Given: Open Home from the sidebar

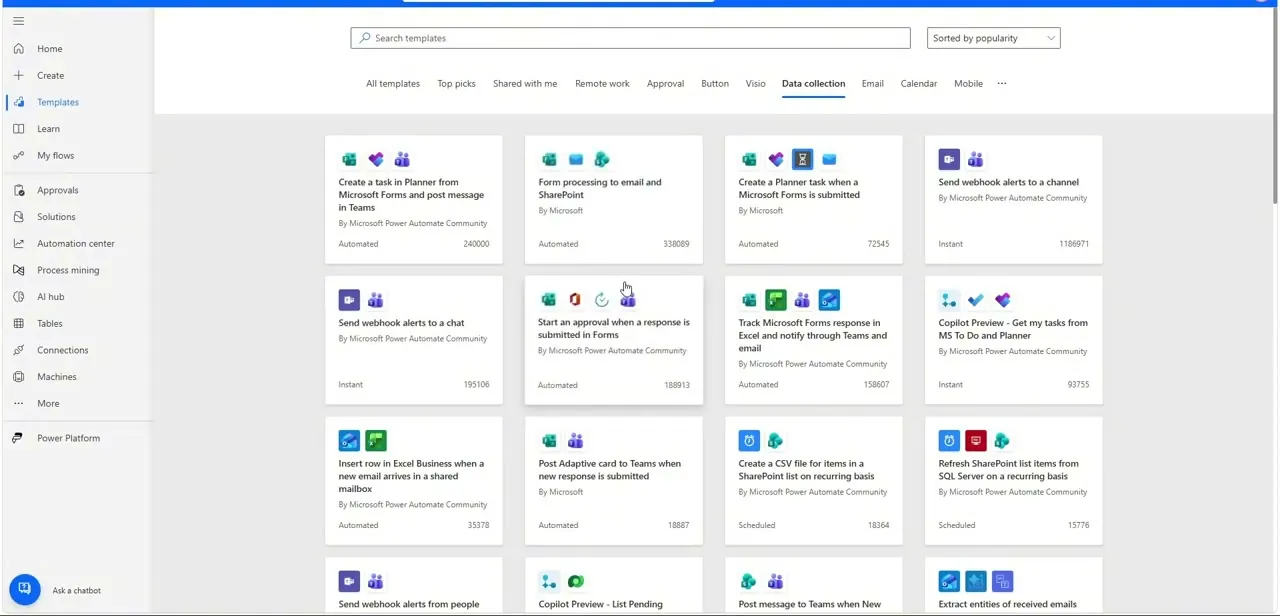Looking at the screenshot, I should (49, 48).
